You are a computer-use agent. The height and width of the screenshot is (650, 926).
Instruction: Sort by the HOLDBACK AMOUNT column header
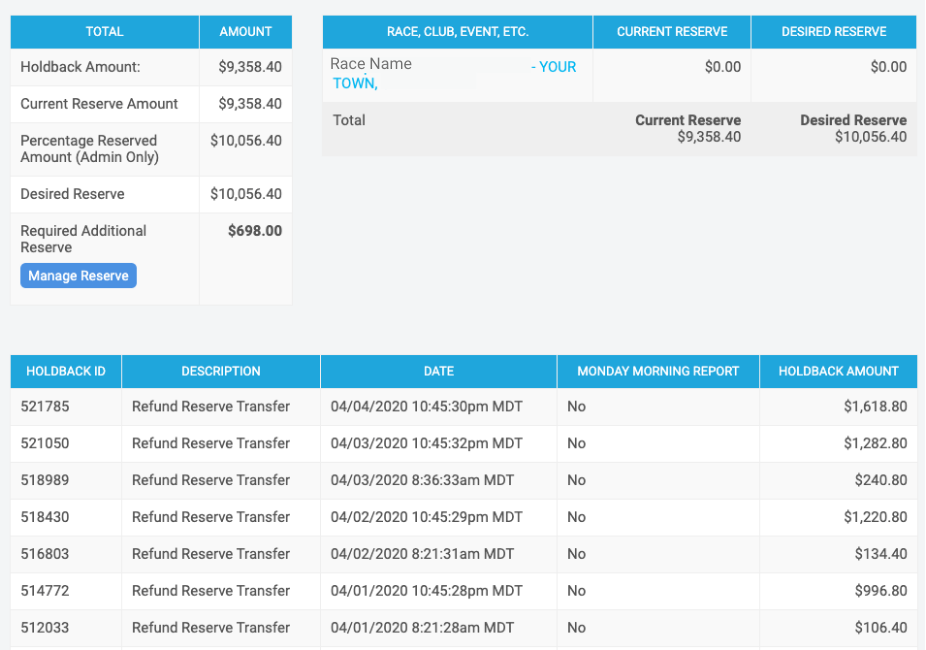pyautogui.click(x=838, y=371)
